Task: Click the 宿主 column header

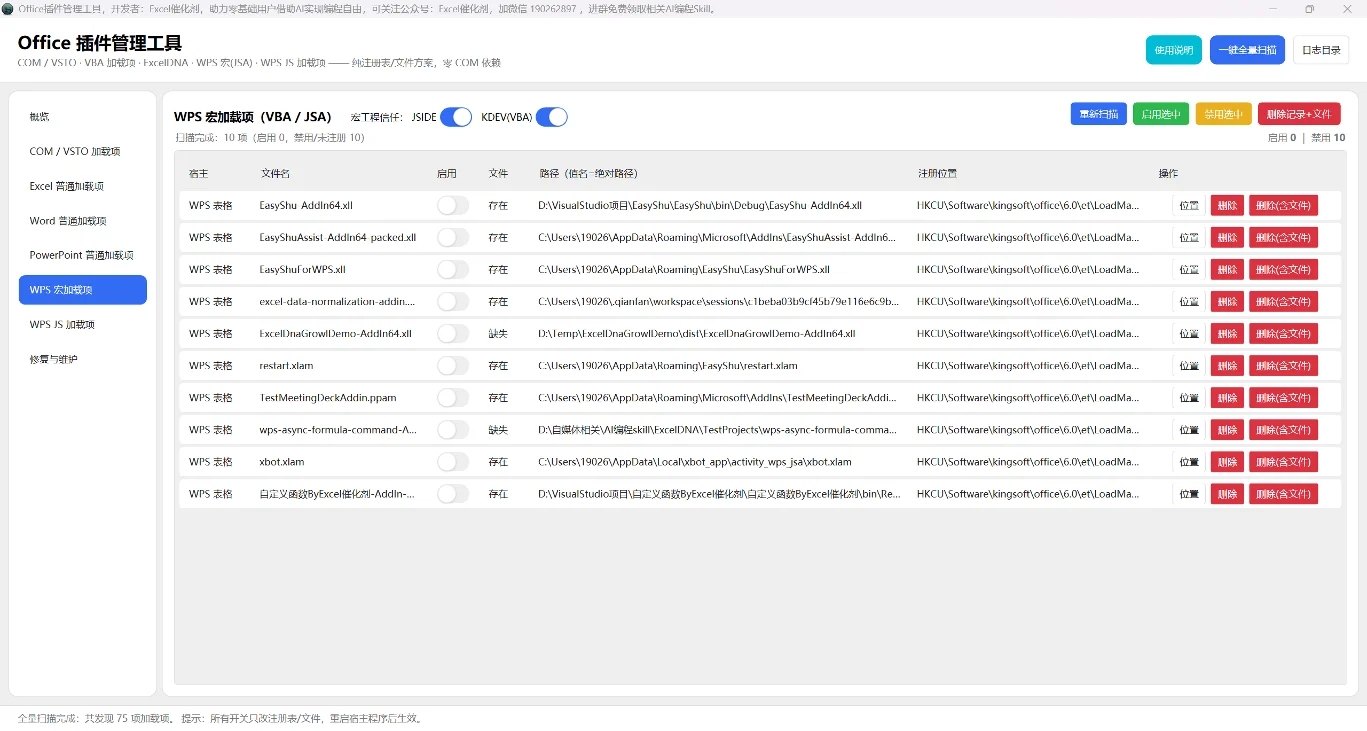Action: coord(198,173)
